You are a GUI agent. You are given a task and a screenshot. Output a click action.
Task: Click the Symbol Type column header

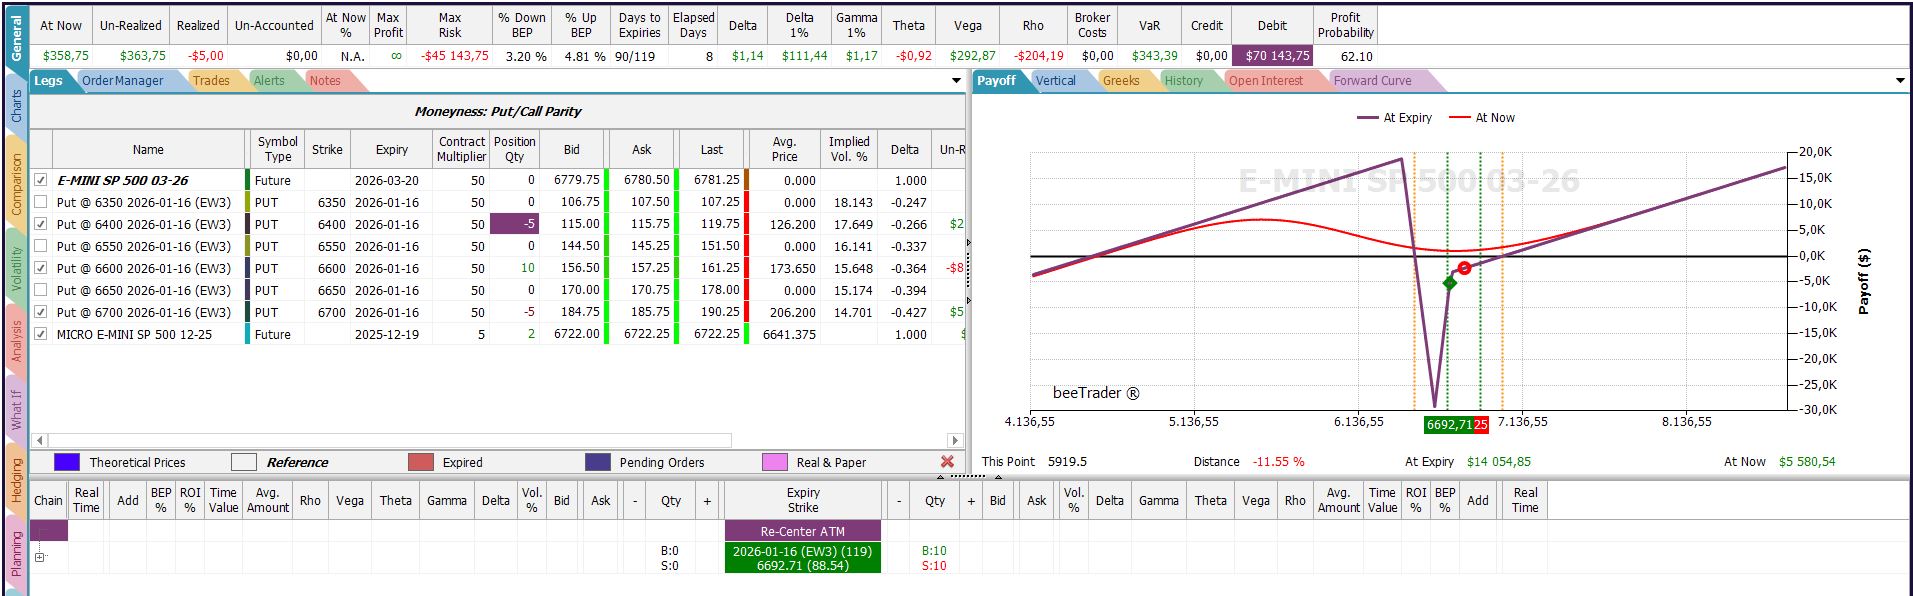278,149
